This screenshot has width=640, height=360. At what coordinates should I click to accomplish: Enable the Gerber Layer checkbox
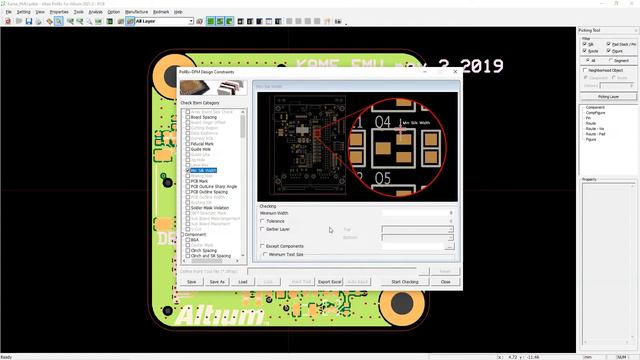coord(262,229)
